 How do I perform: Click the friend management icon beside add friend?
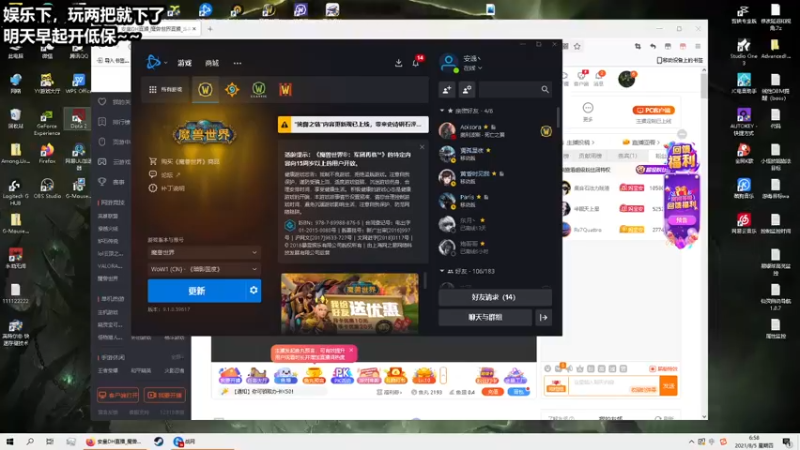coord(467,90)
